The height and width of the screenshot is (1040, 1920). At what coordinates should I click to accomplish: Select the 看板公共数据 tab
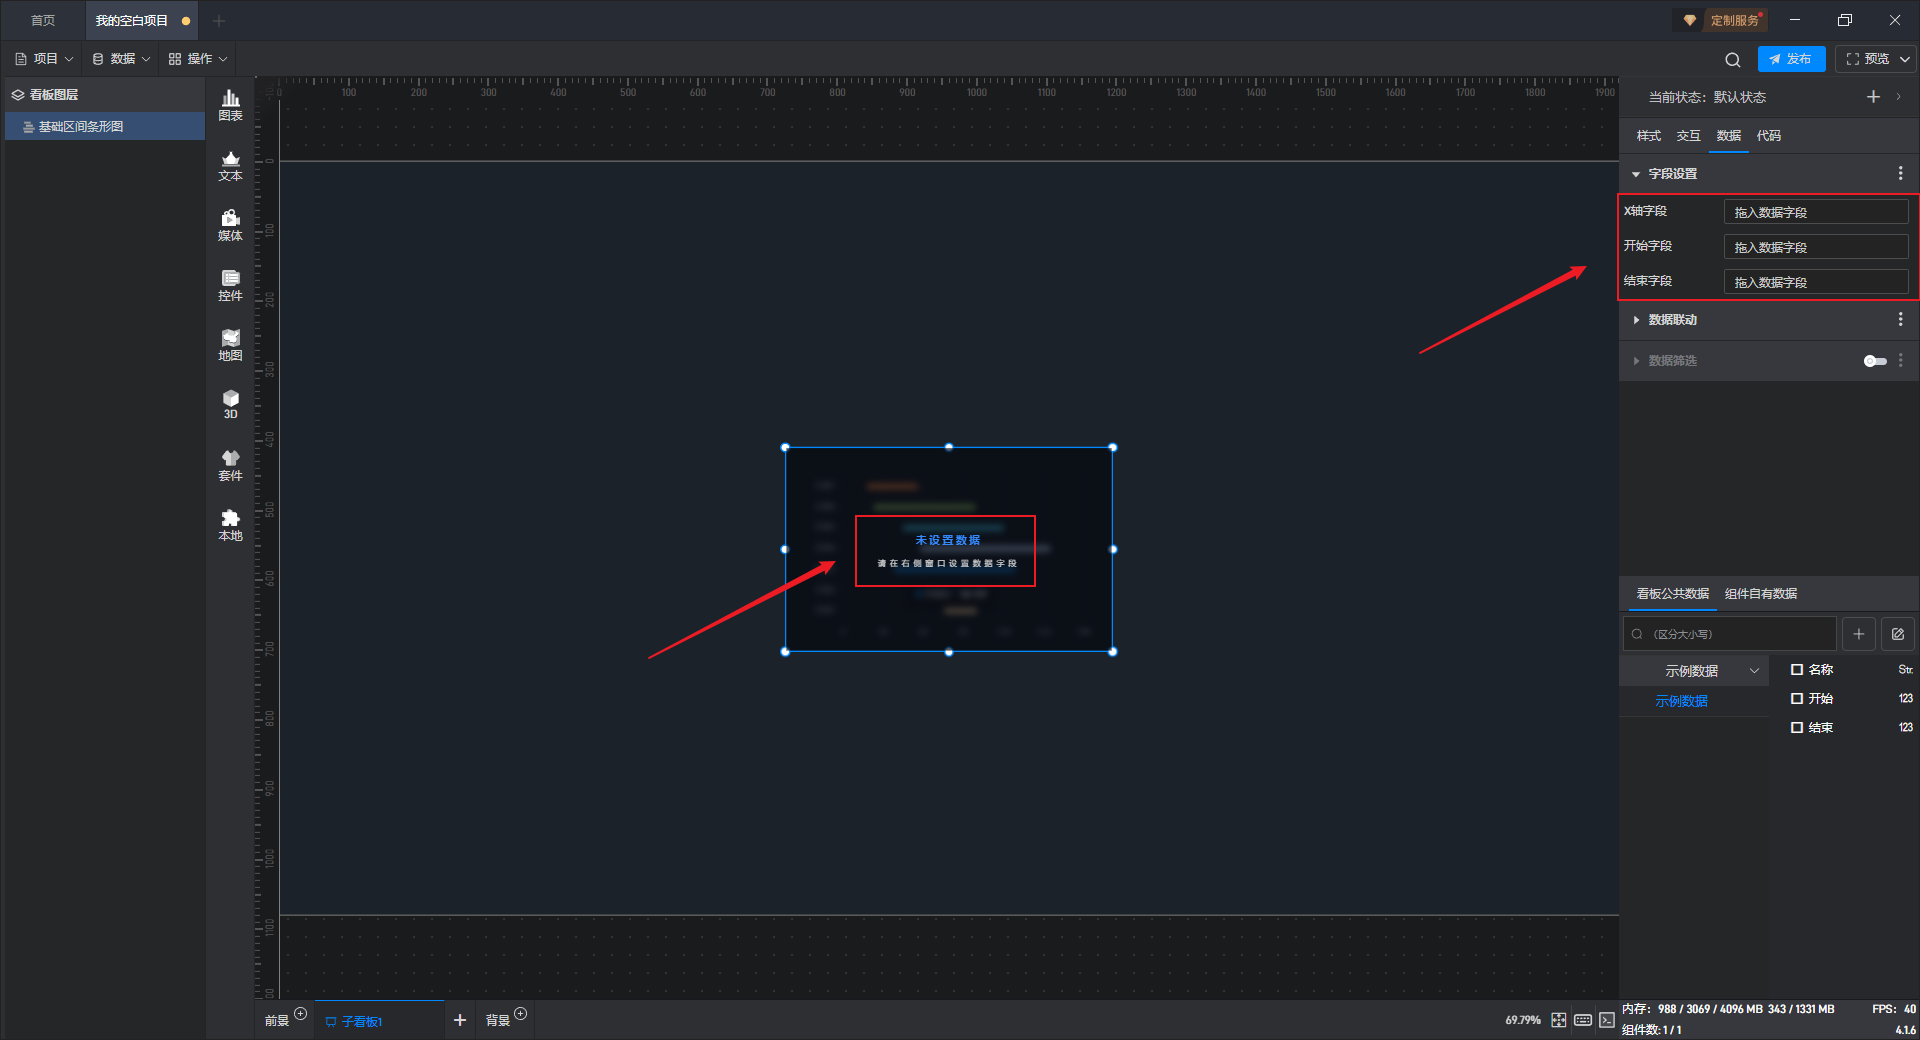pyautogui.click(x=1673, y=594)
